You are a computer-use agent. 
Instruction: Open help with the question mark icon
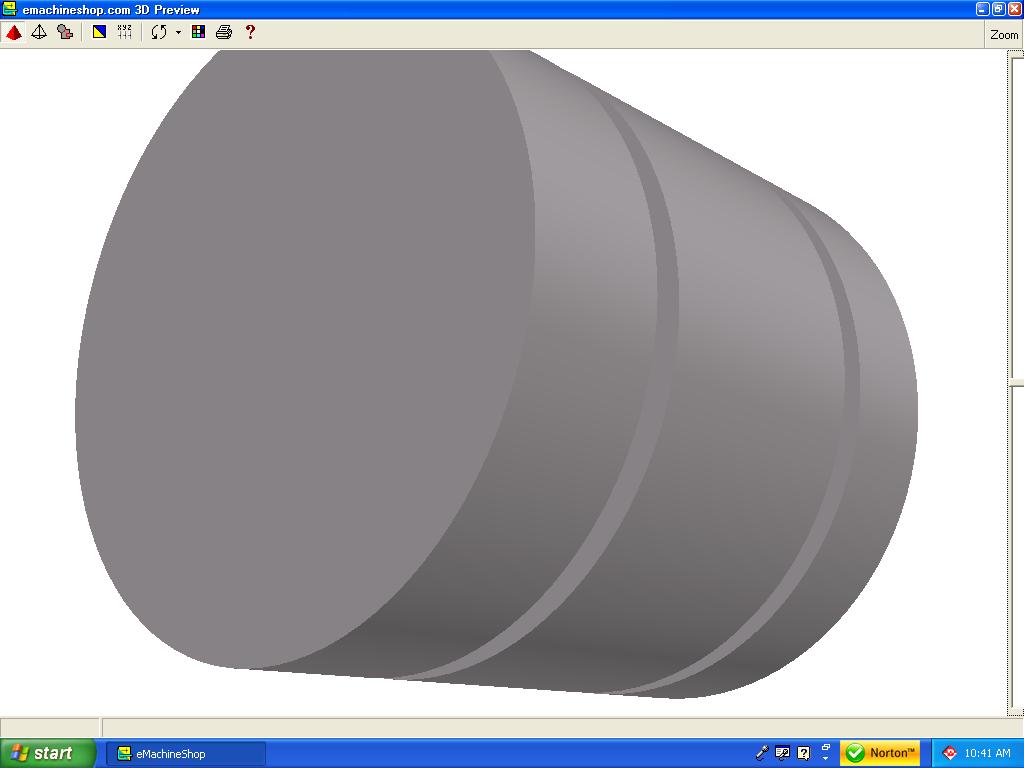(250, 32)
